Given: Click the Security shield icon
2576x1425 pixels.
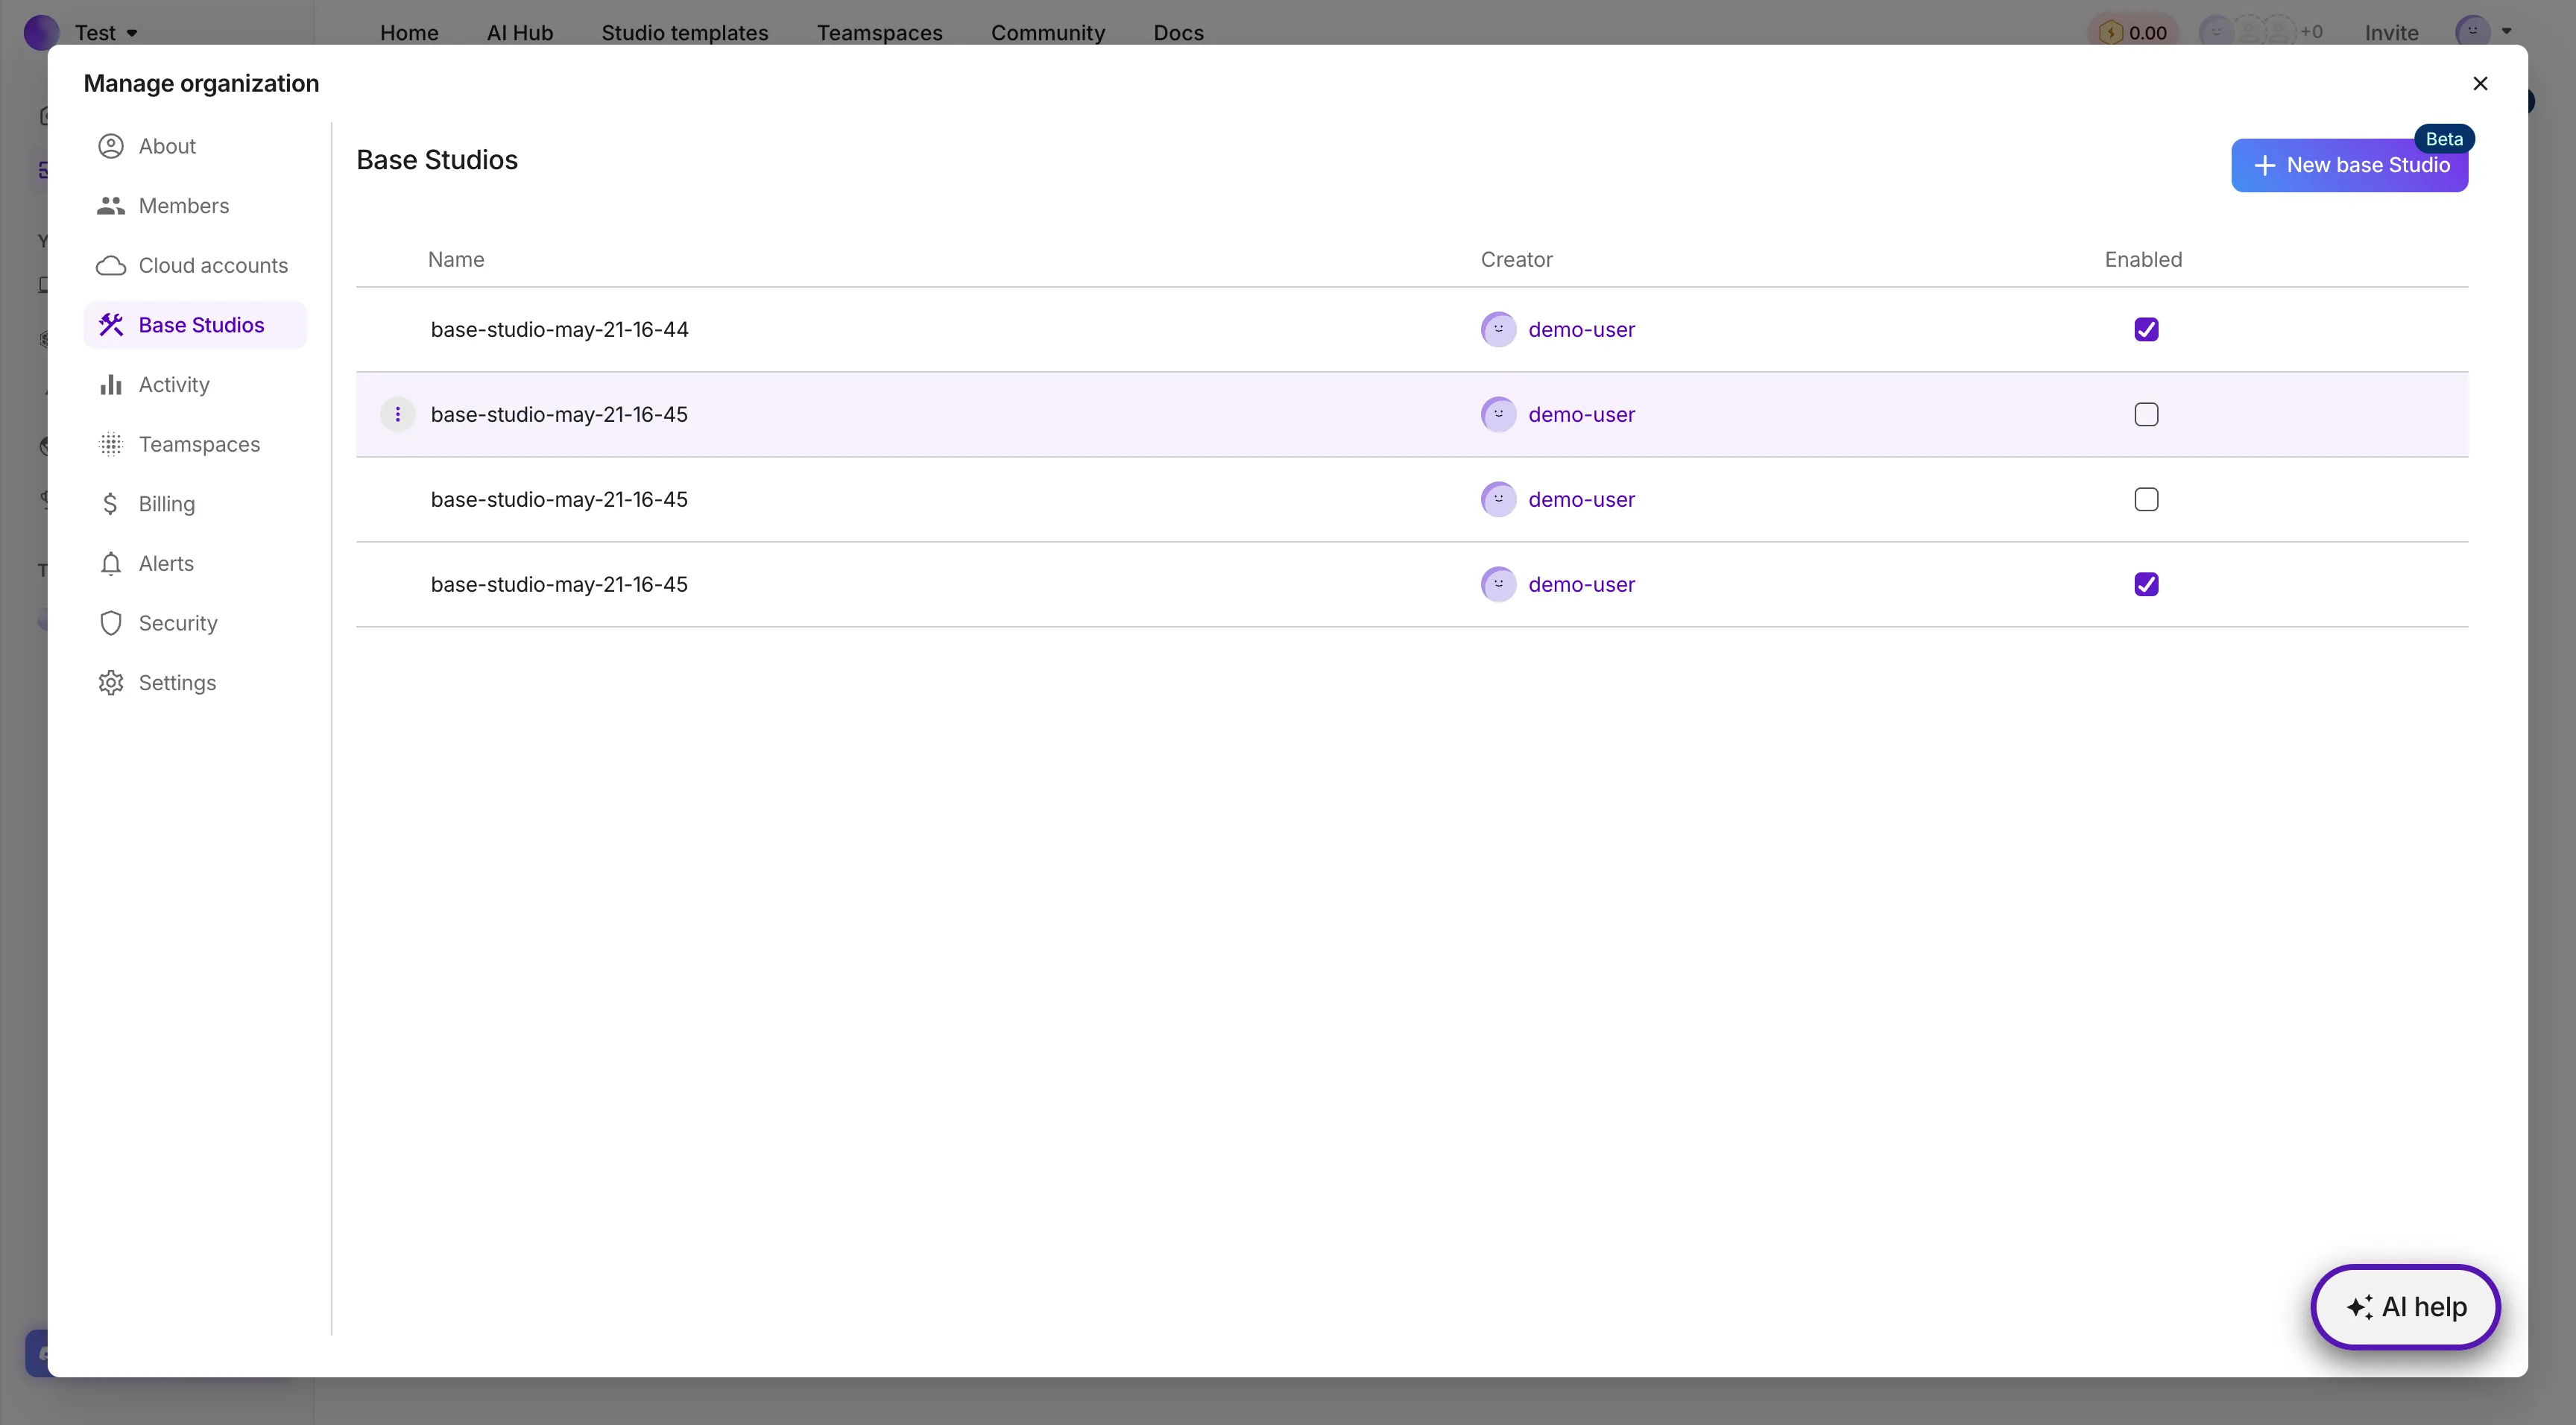Looking at the screenshot, I should 111,623.
